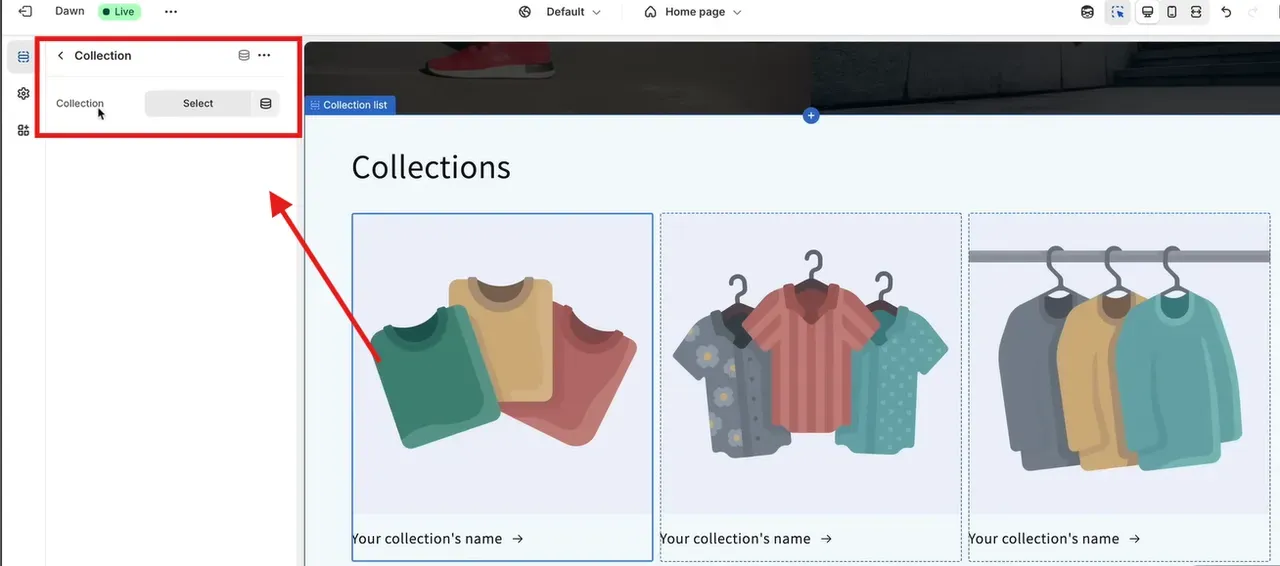The image size is (1280, 566).
Task: Switch to fullscreen width preview
Action: pos(1196,12)
